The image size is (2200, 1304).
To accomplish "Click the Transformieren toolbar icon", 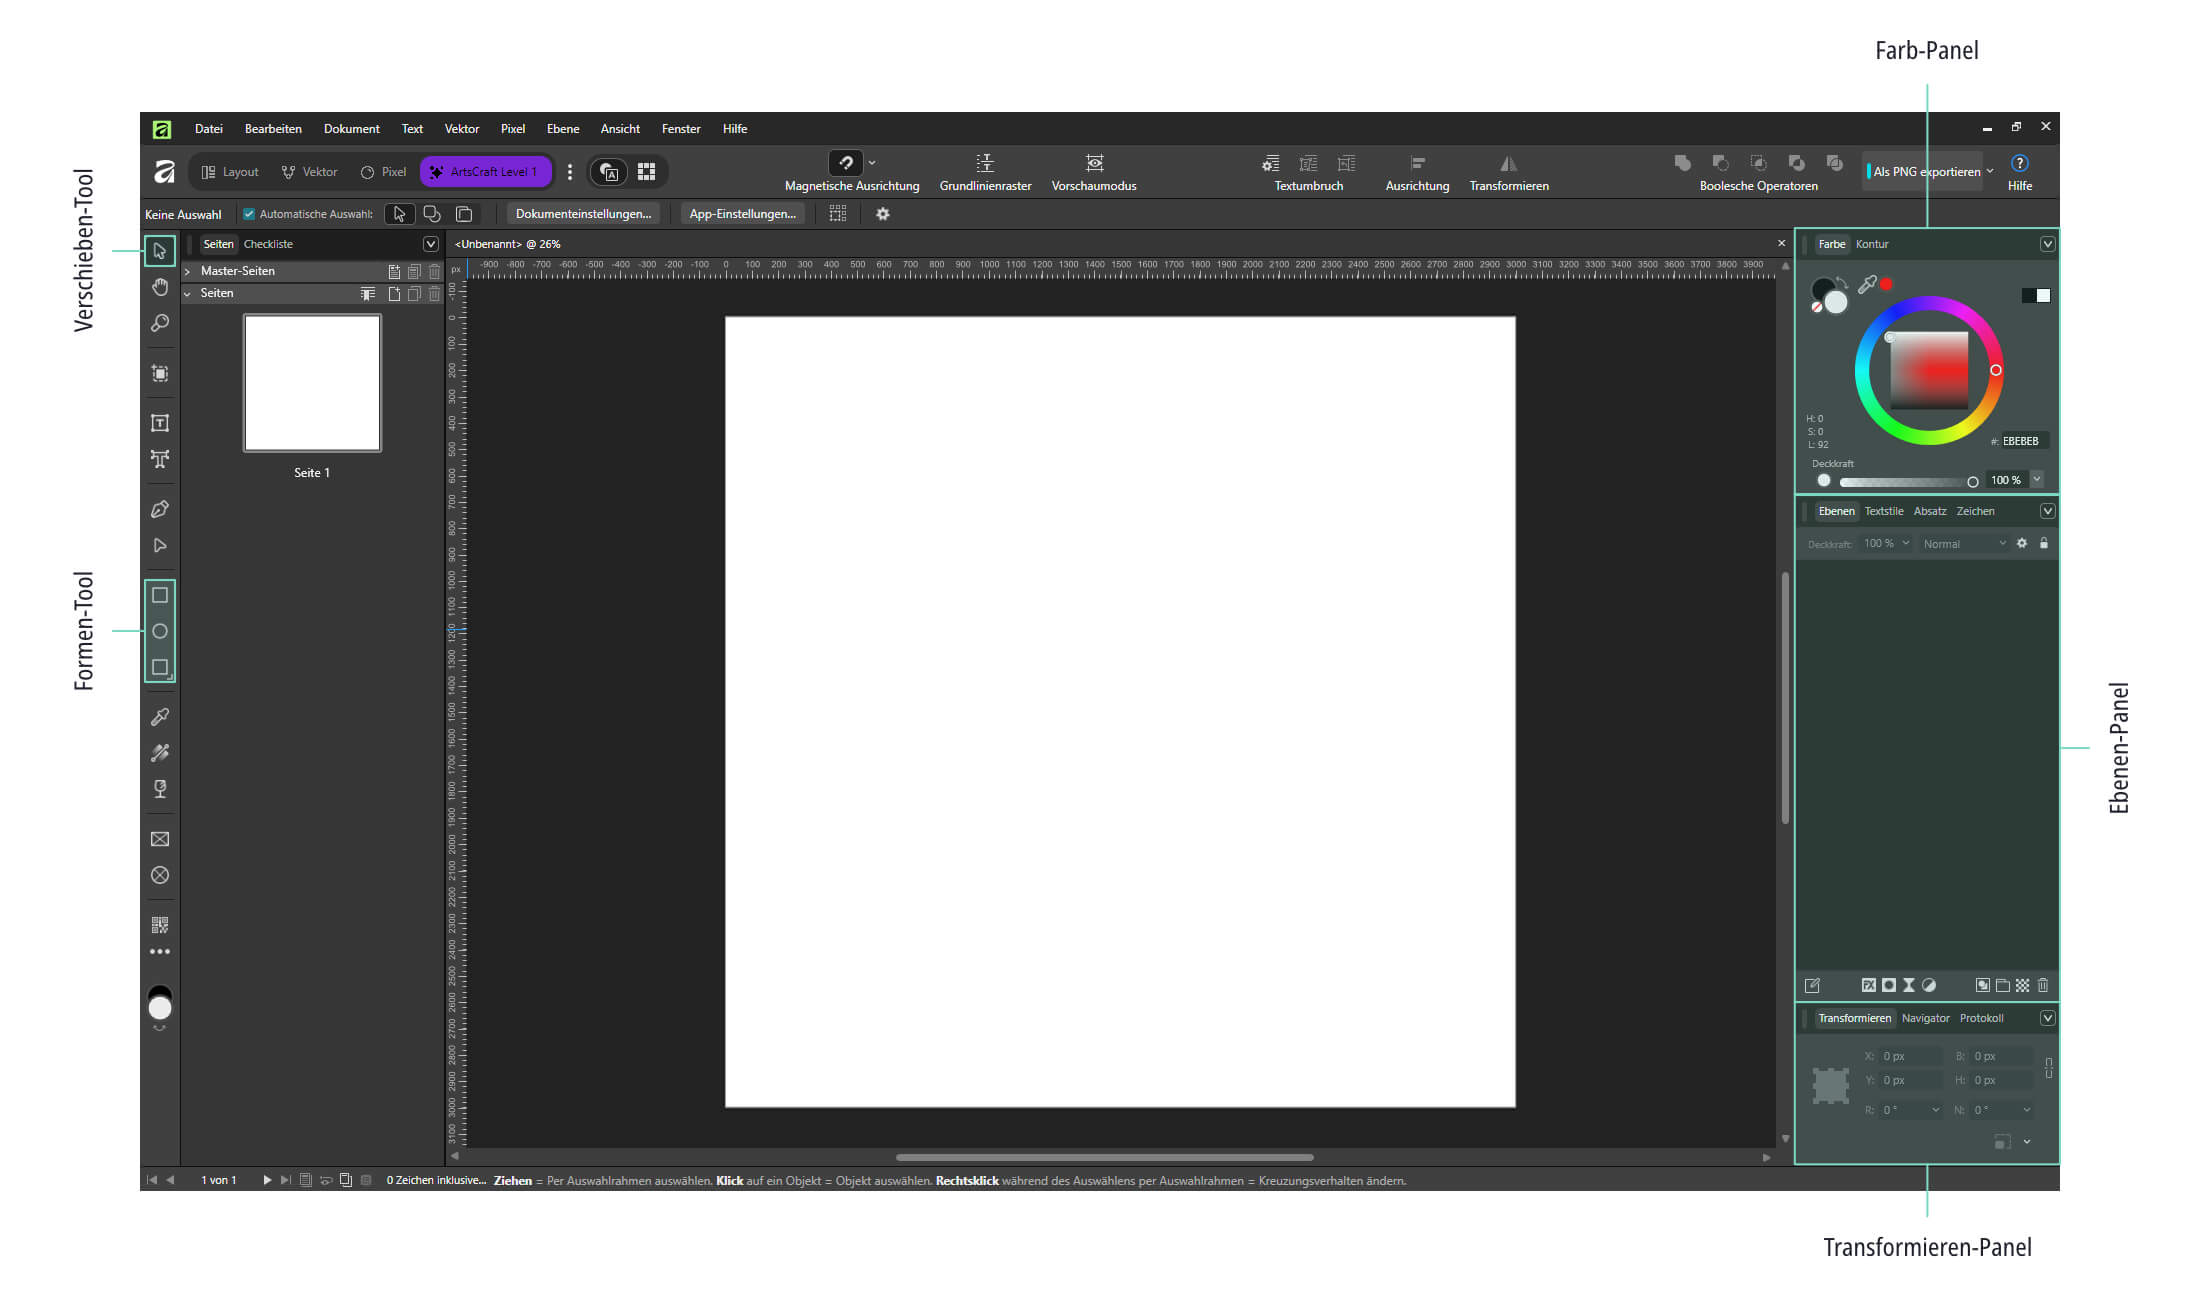I will [1508, 172].
